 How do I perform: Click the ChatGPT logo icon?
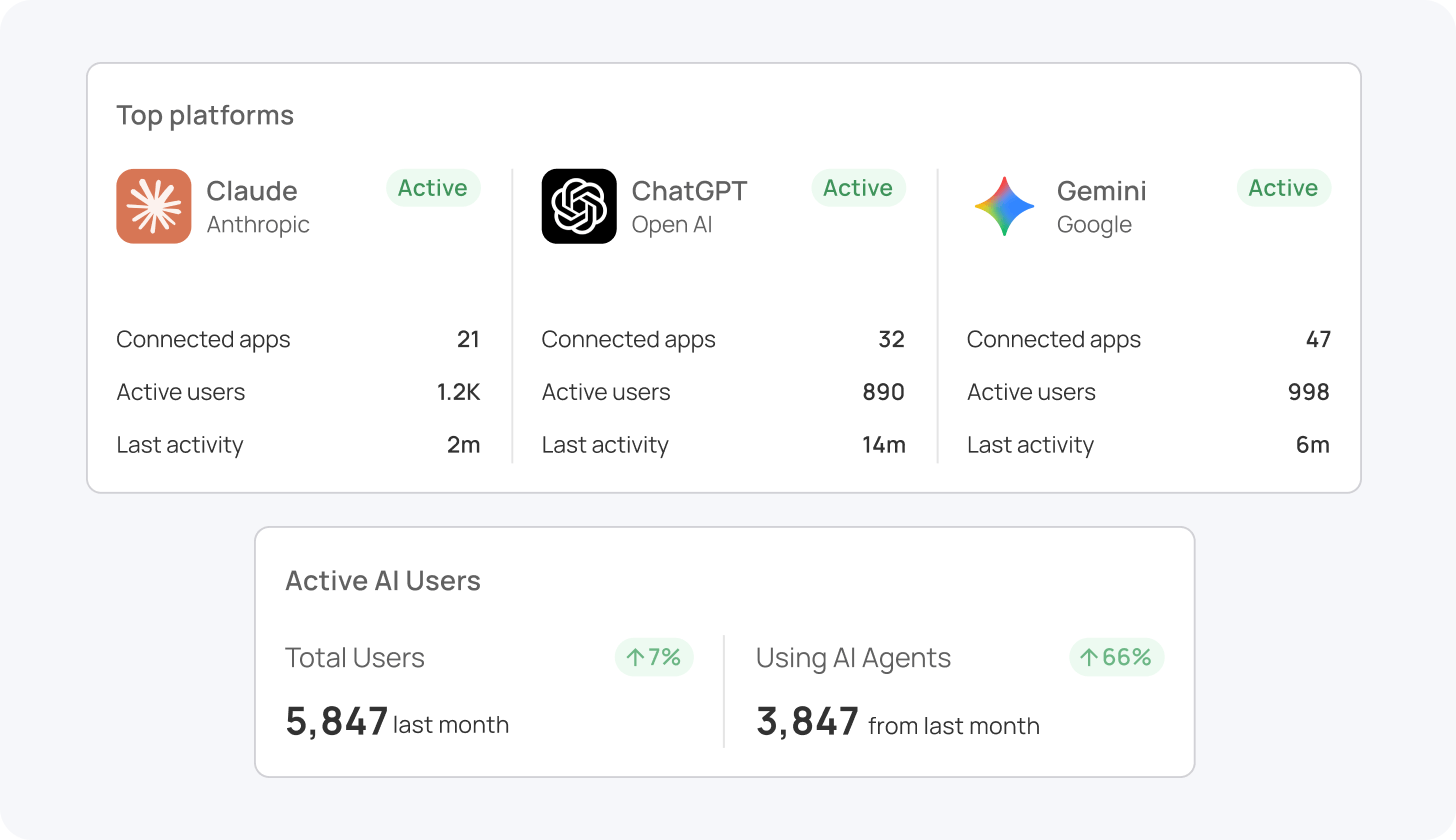579,206
